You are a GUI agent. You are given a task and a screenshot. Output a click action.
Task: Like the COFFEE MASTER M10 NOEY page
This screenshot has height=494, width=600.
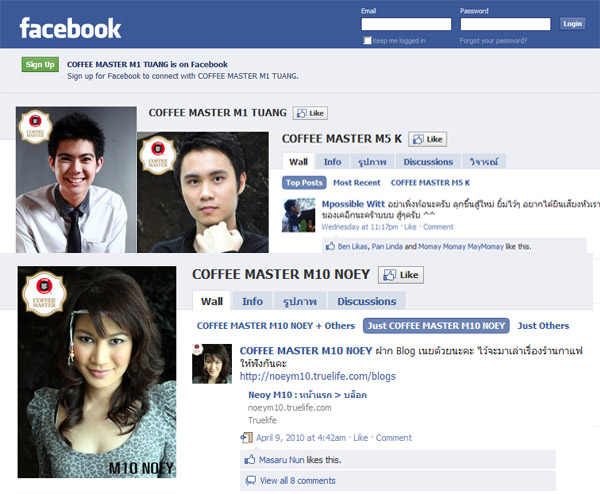401,275
